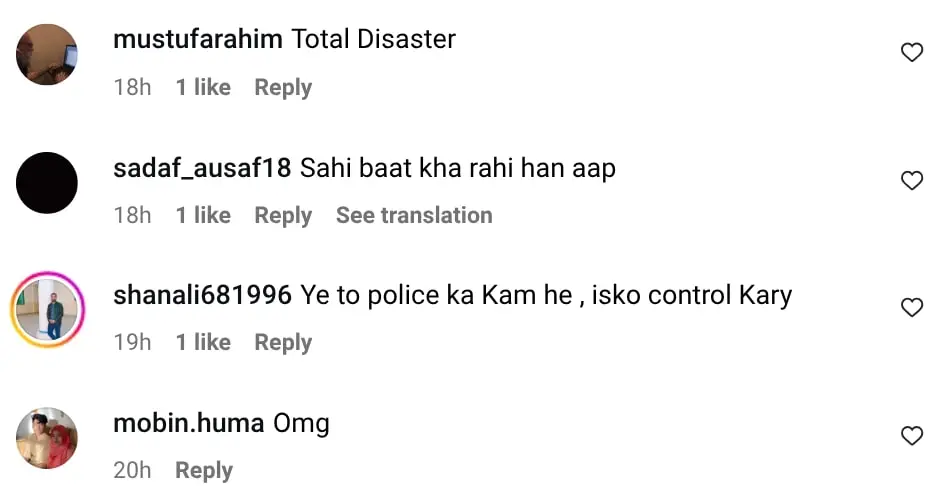
Task: Open mobin.huma's profile picture
Action: pos(47,438)
